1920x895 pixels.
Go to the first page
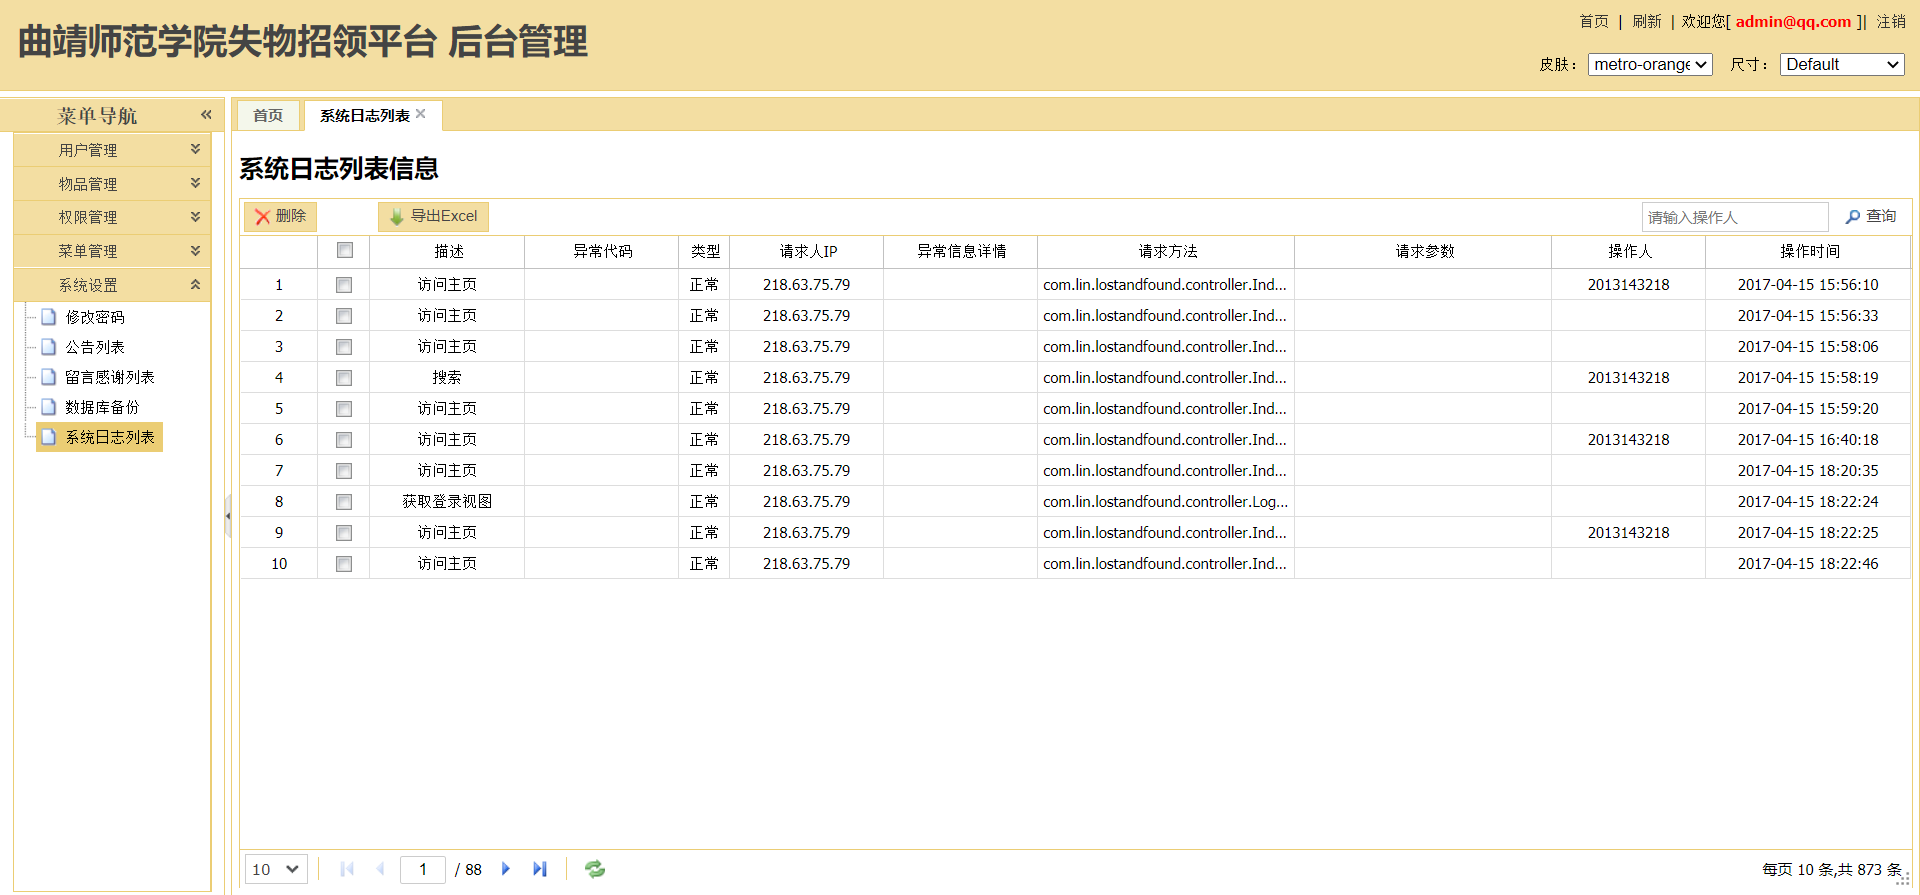347,869
